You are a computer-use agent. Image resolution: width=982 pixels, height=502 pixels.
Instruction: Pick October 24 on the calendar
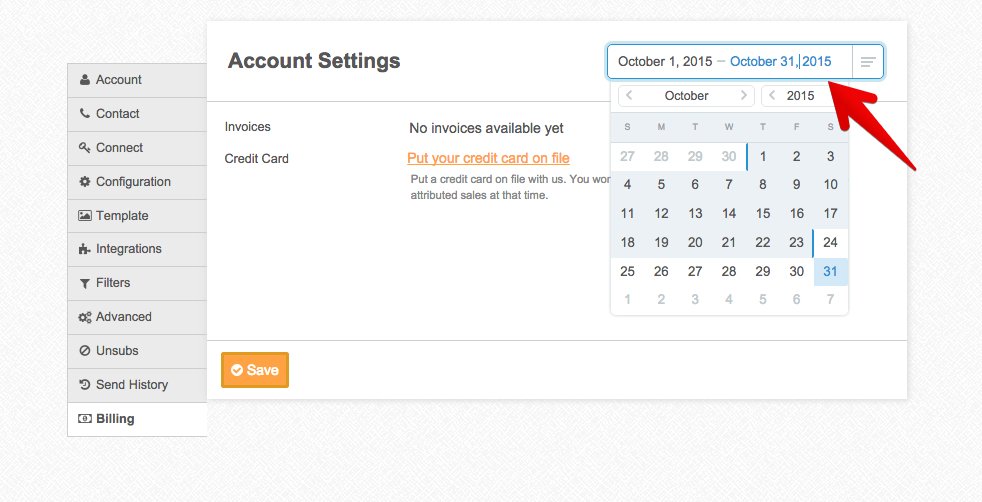click(830, 242)
